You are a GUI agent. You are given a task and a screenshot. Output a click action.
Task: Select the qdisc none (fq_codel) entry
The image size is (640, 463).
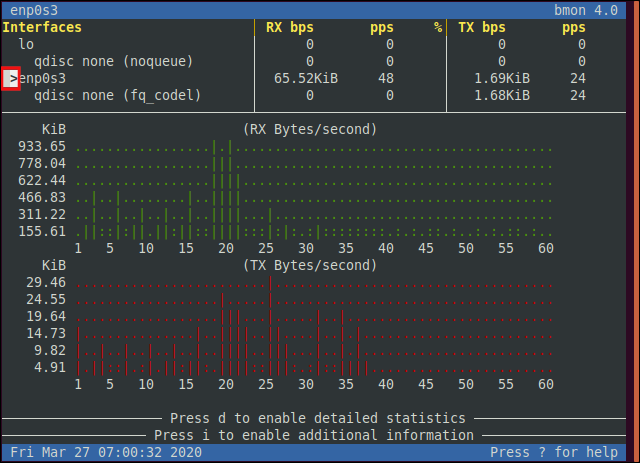pyautogui.click(x=117, y=96)
